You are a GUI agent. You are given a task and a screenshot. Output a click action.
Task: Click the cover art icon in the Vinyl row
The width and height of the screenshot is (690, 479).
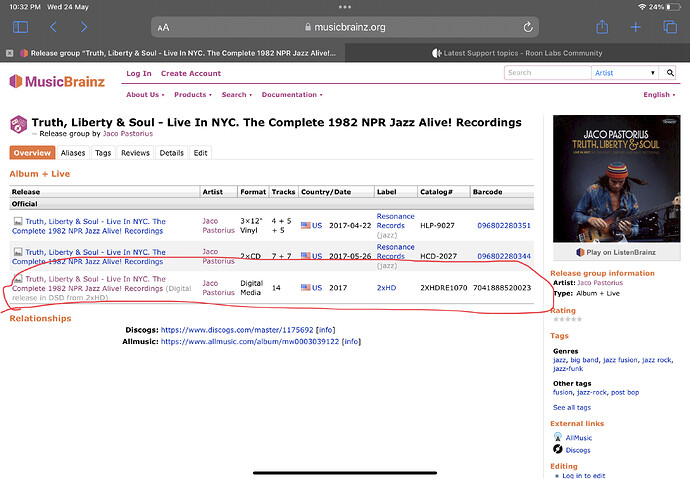[18, 221]
